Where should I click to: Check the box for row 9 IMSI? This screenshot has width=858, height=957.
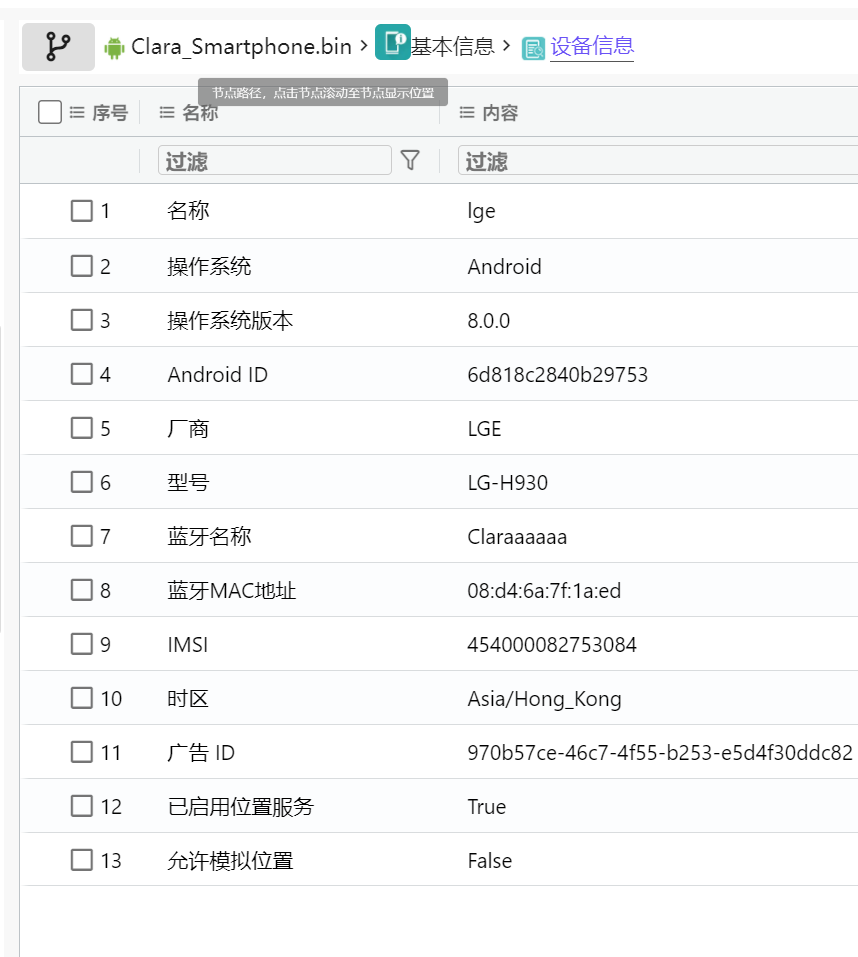click(x=82, y=644)
